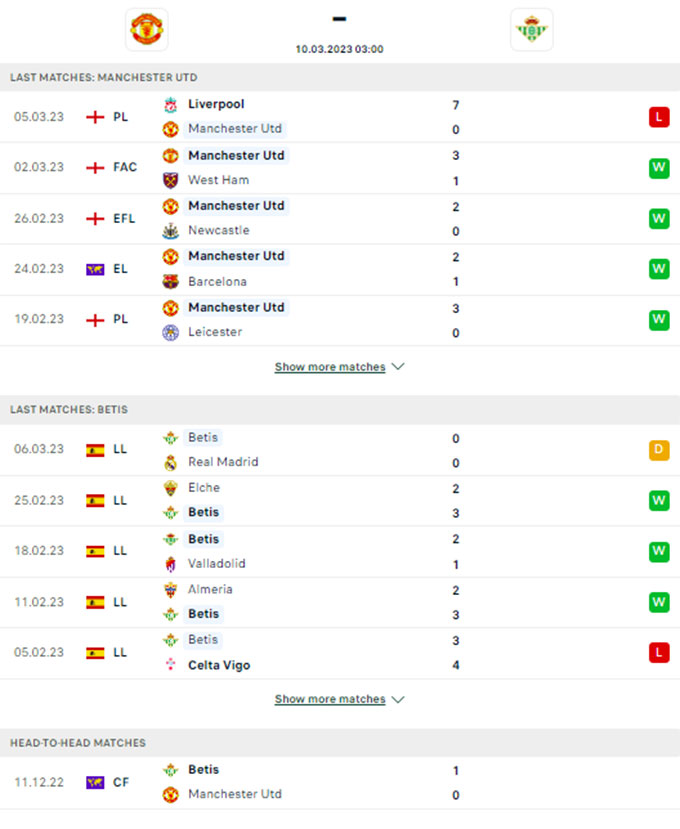Click the Liverpool team logo
This screenshot has height=829, width=680.
click(x=171, y=104)
